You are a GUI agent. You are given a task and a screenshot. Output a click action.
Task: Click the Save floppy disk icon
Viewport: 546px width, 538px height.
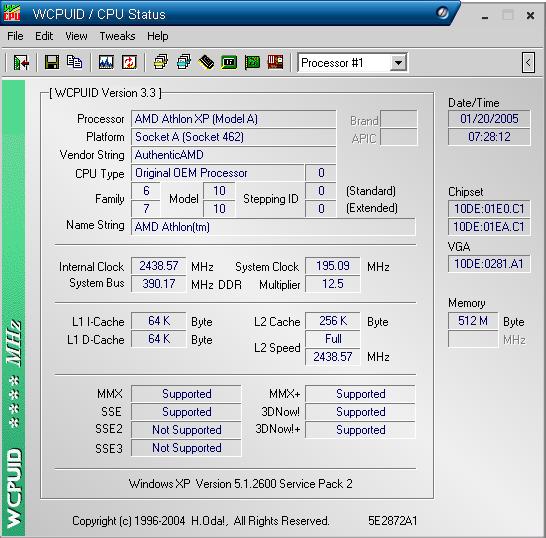52,63
